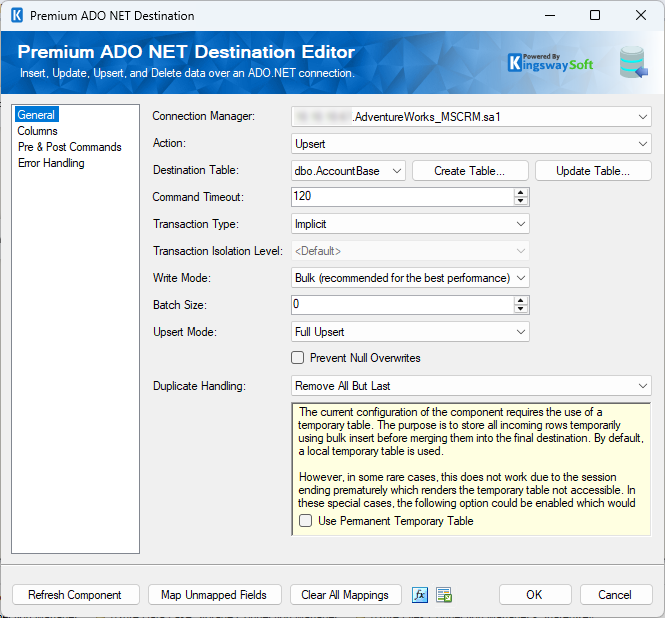
Task: Click the Connection Manager label
Action: tap(204, 116)
